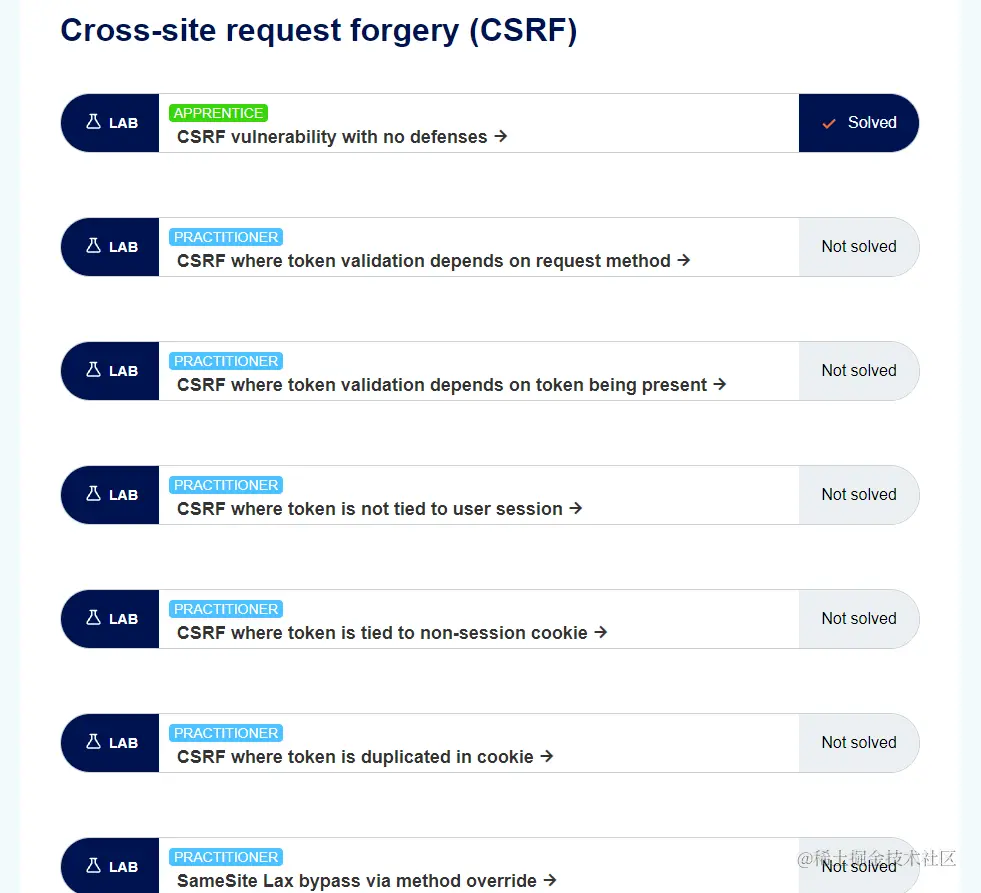Click the arrow icon after CSRF with no defenses
This screenshot has width=981, height=893.
(500, 137)
